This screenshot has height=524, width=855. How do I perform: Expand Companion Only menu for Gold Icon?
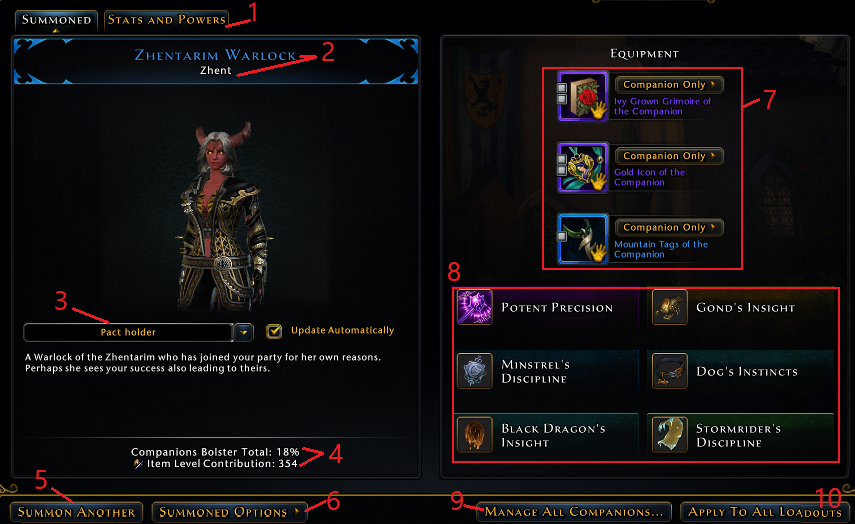point(669,156)
